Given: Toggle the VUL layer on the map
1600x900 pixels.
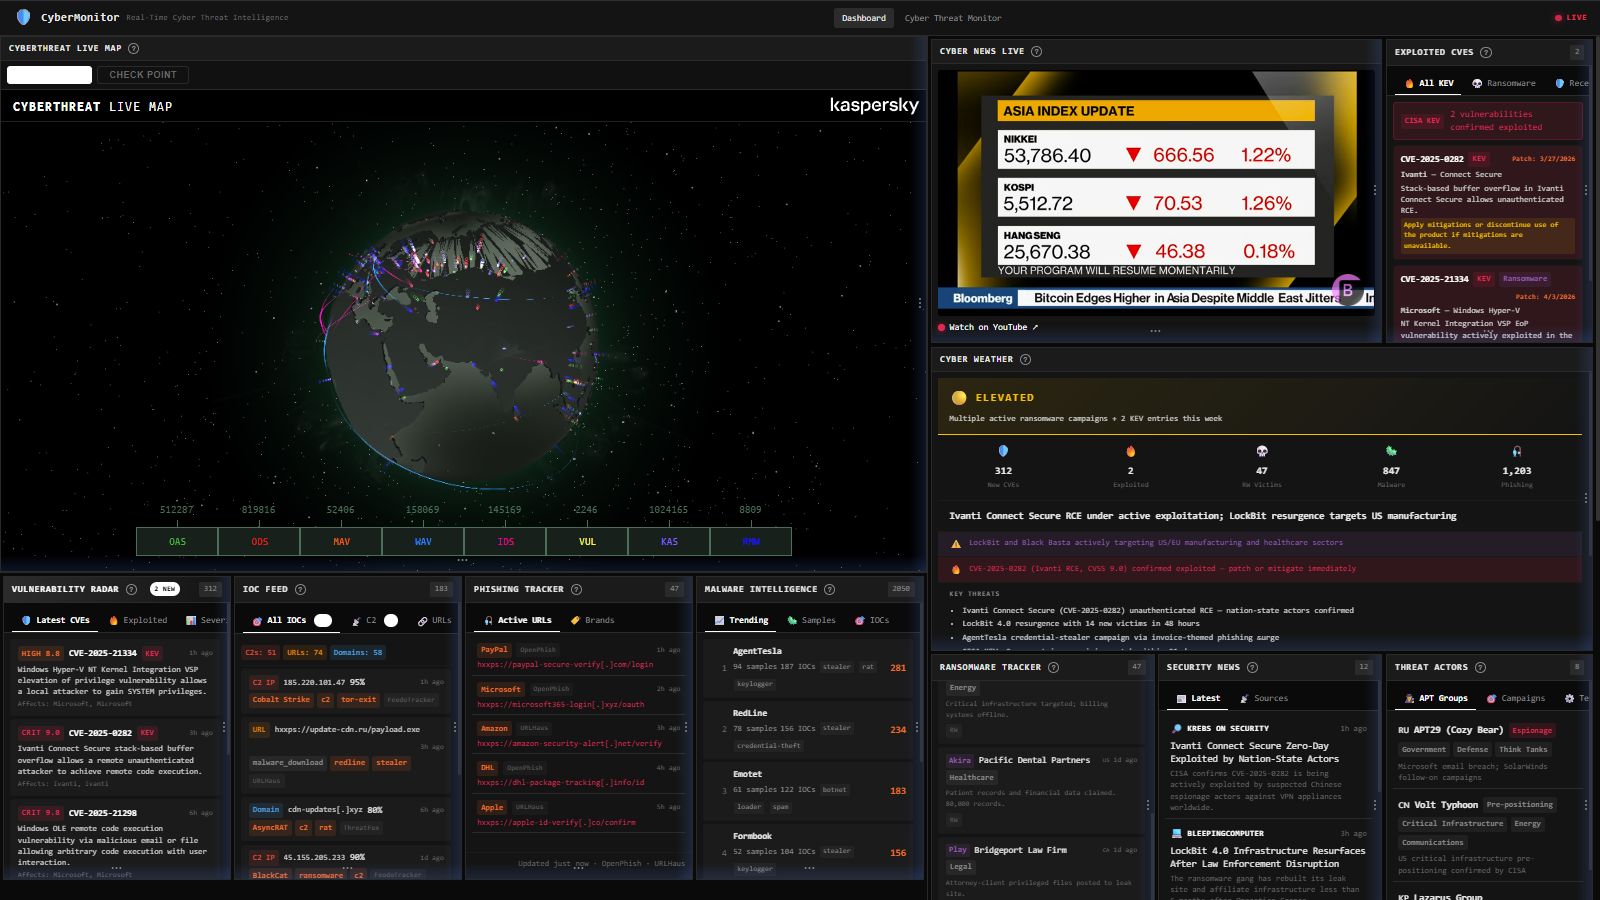Looking at the screenshot, I should (x=587, y=541).
